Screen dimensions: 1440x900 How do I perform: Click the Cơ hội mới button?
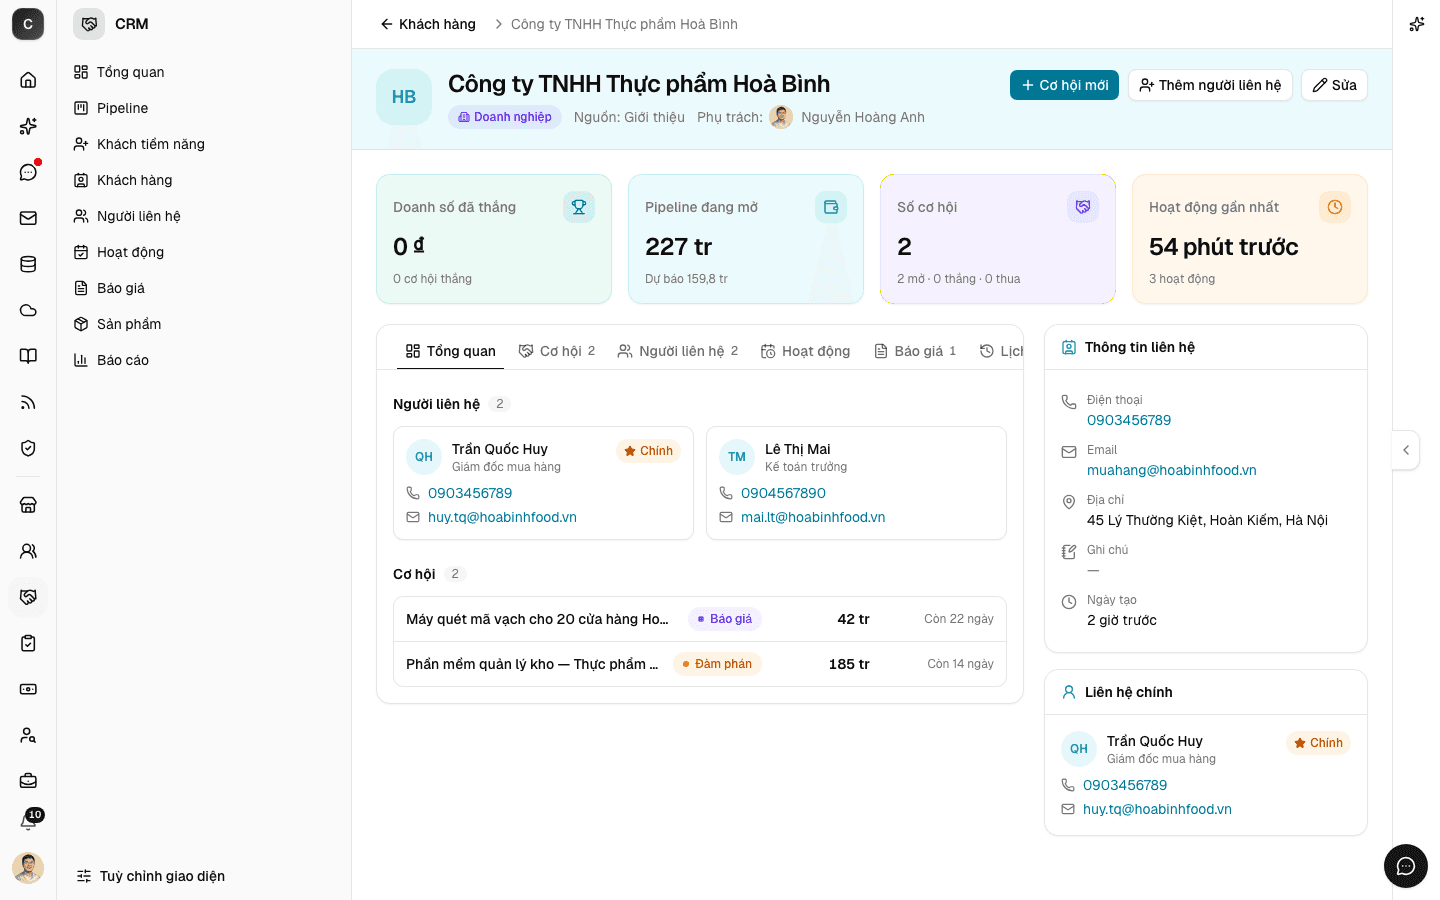tap(1064, 85)
